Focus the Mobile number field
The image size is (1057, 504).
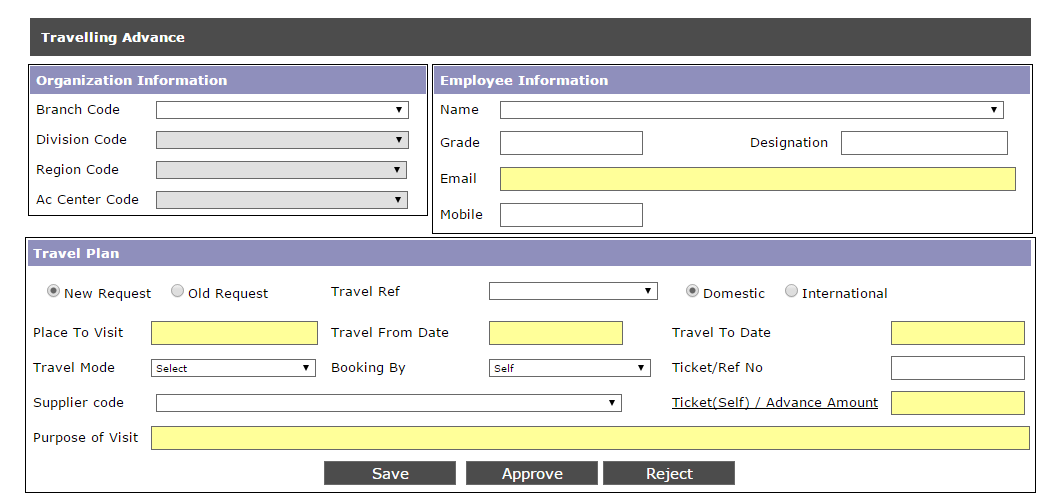click(x=571, y=215)
